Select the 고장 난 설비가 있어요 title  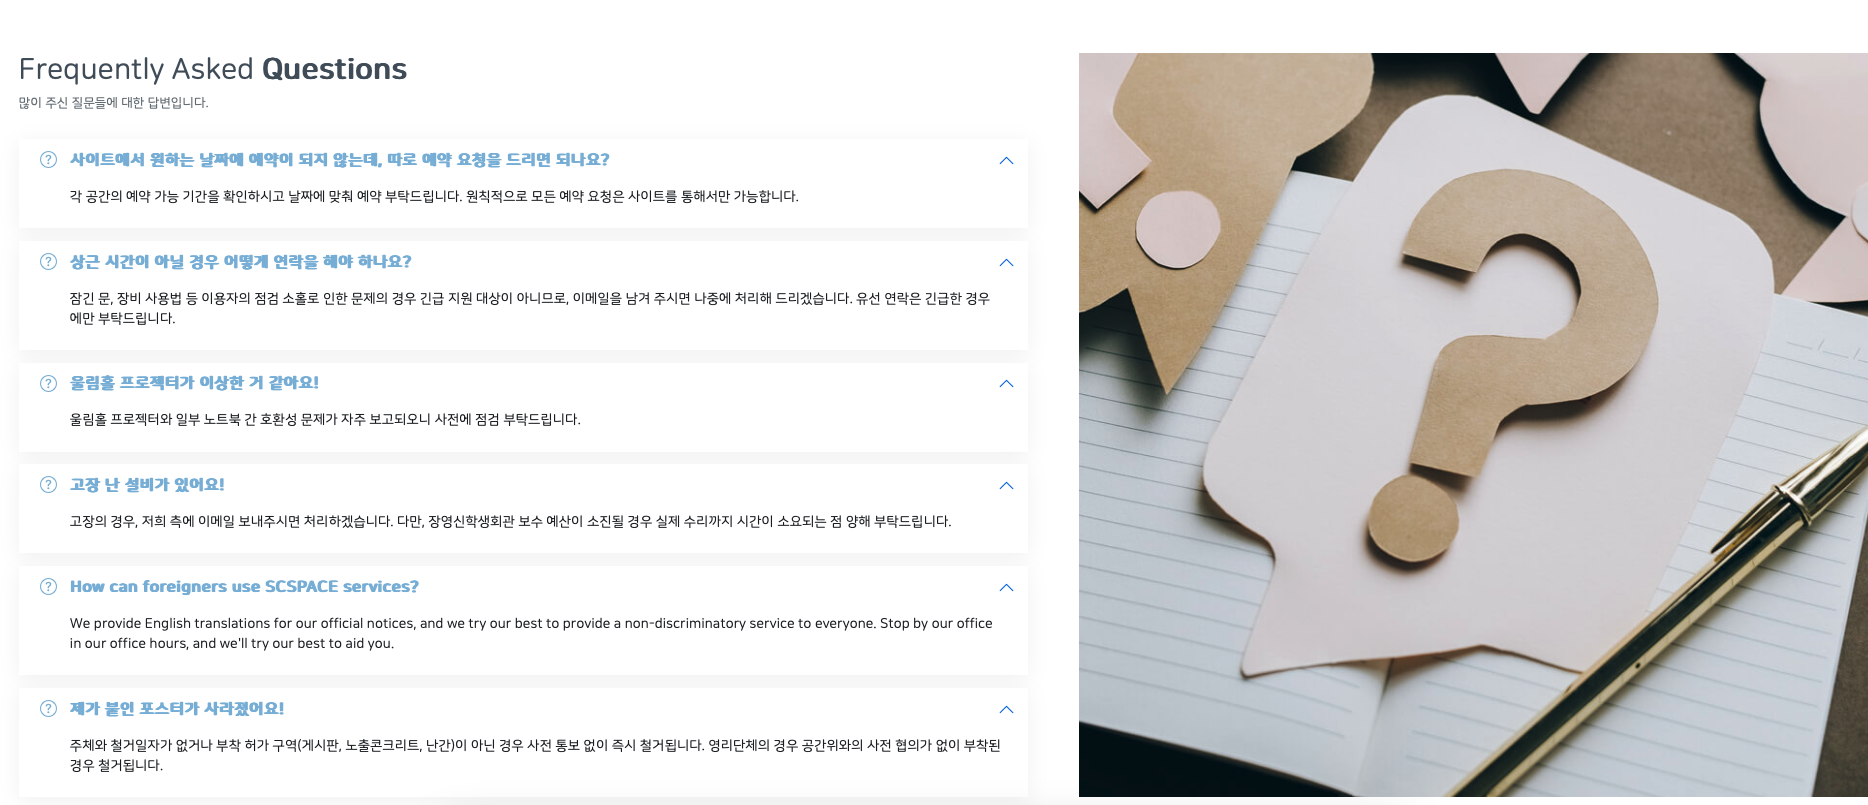coord(147,485)
